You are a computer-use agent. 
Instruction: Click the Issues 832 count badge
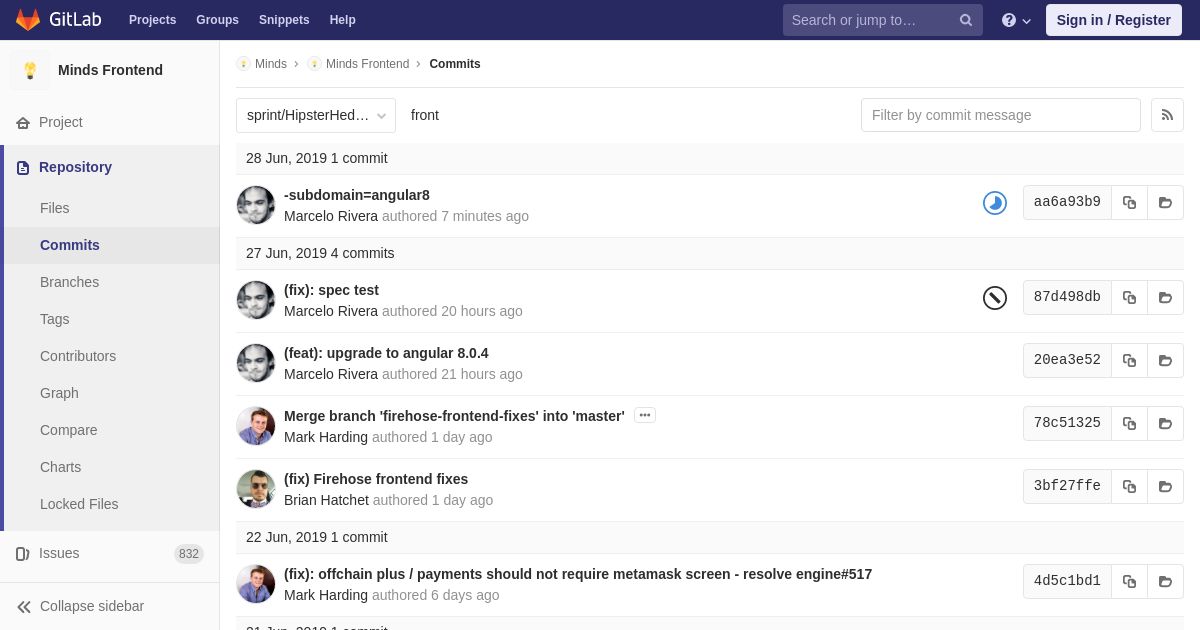[x=189, y=554]
